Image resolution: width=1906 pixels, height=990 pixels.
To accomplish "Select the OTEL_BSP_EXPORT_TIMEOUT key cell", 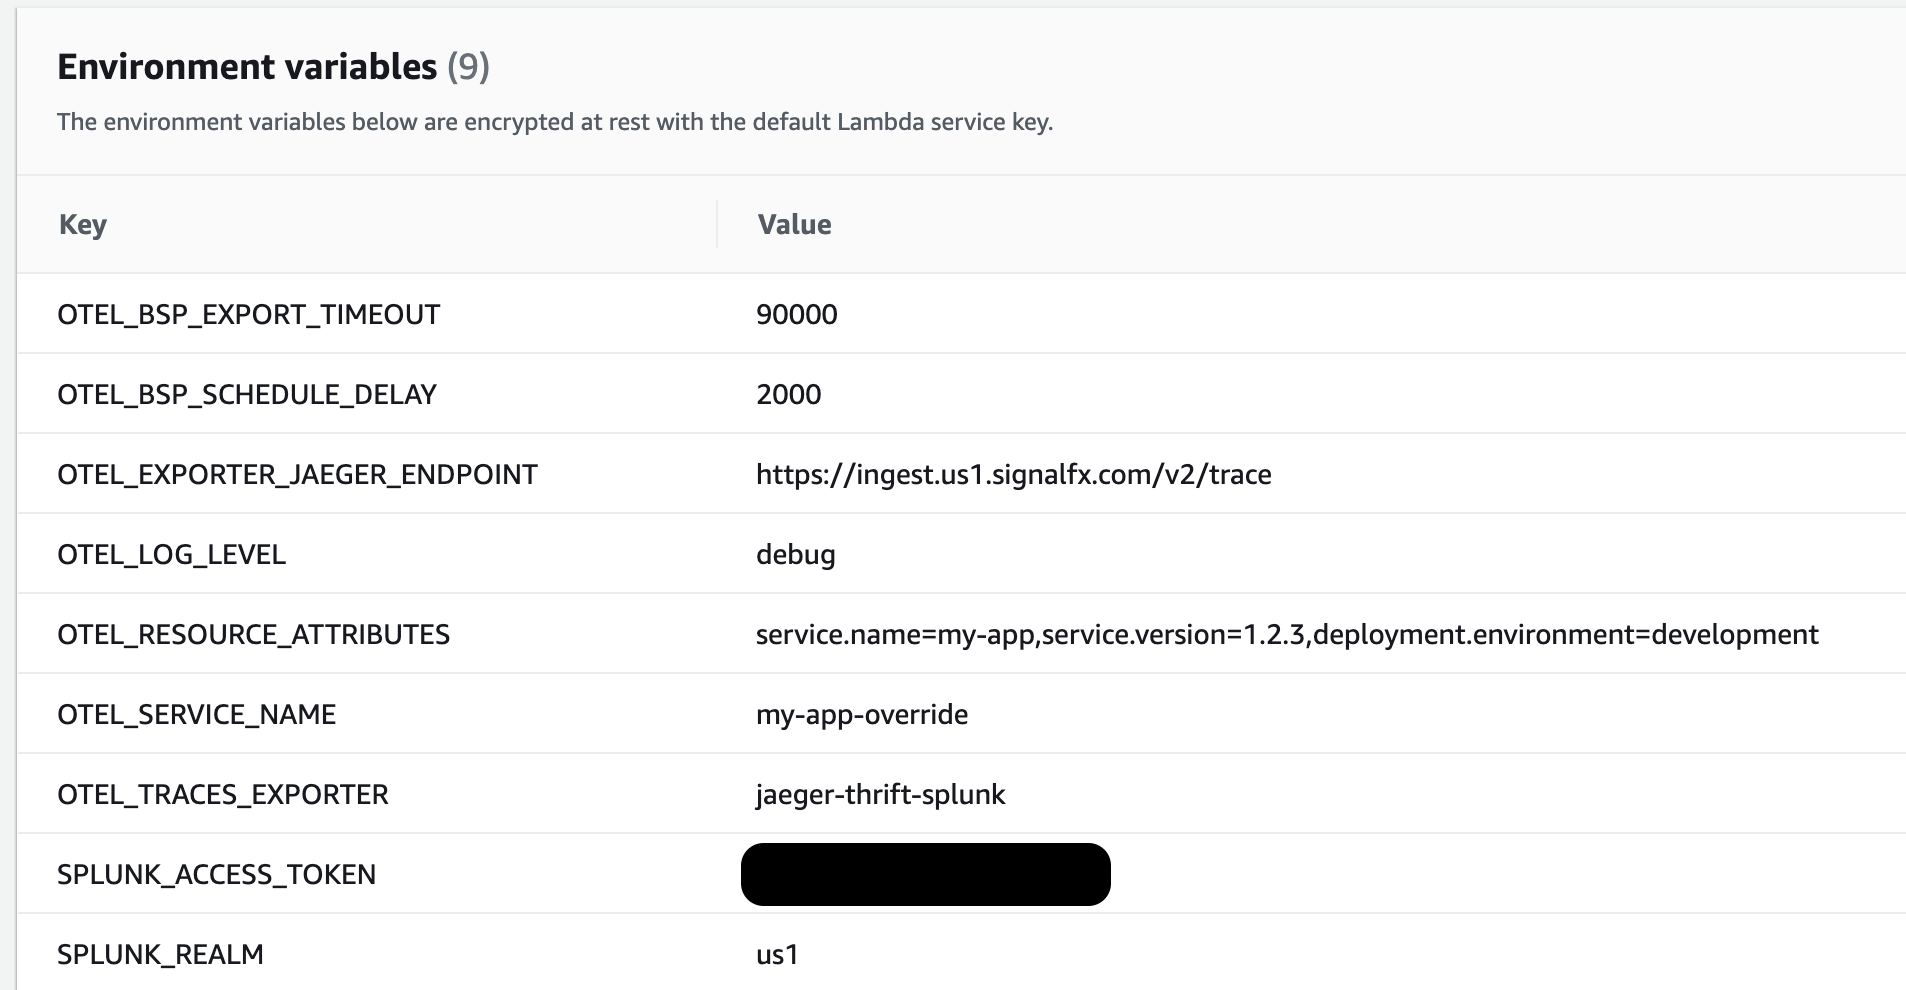I will tap(247, 314).
